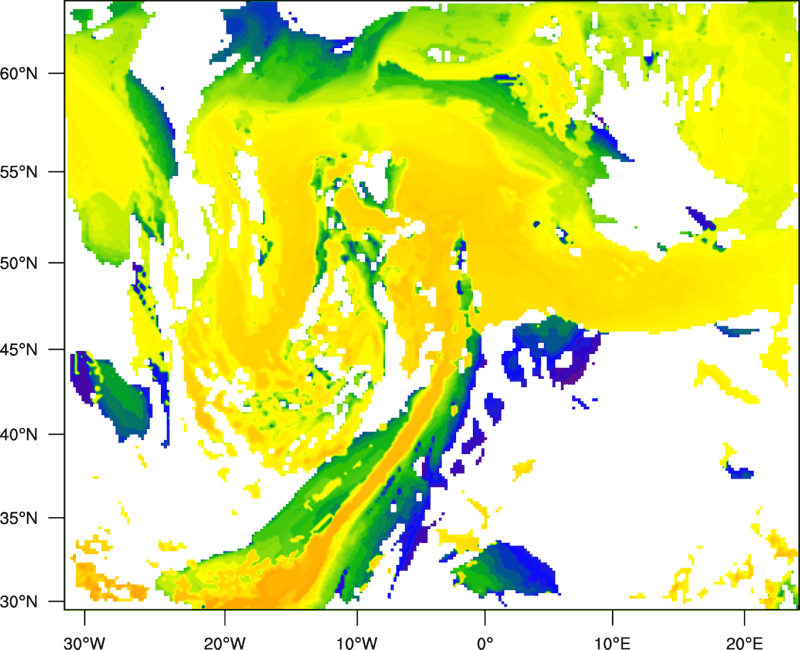This screenshot has height=650, width=800.
Task: Click the 10°W longitude label
Action: (357, 643)
